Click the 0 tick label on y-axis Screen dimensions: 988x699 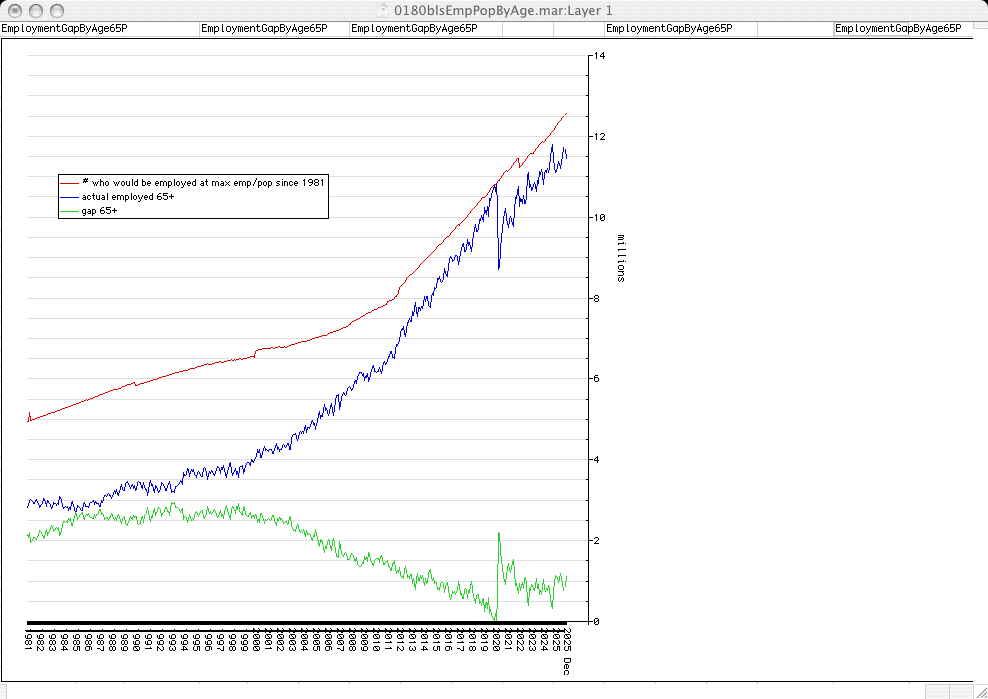point(597,621)
